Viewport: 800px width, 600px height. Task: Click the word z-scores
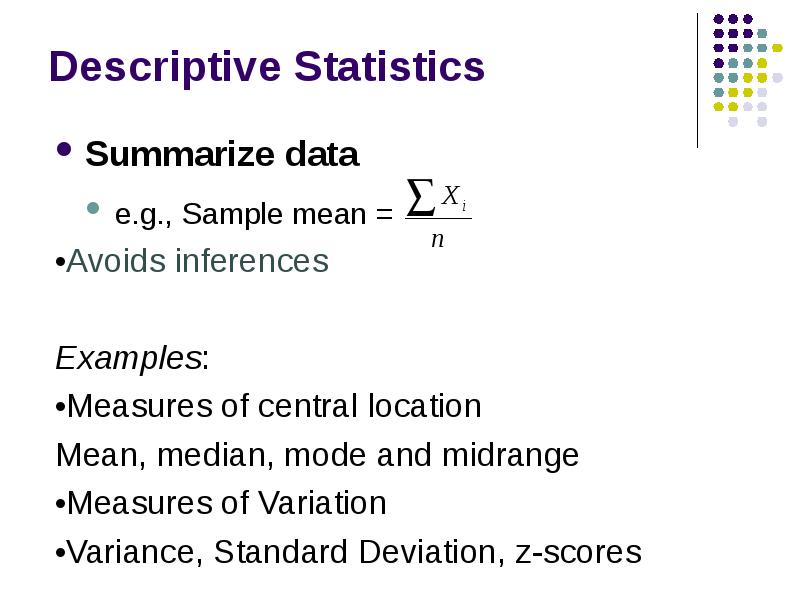[x=578, y=552]
